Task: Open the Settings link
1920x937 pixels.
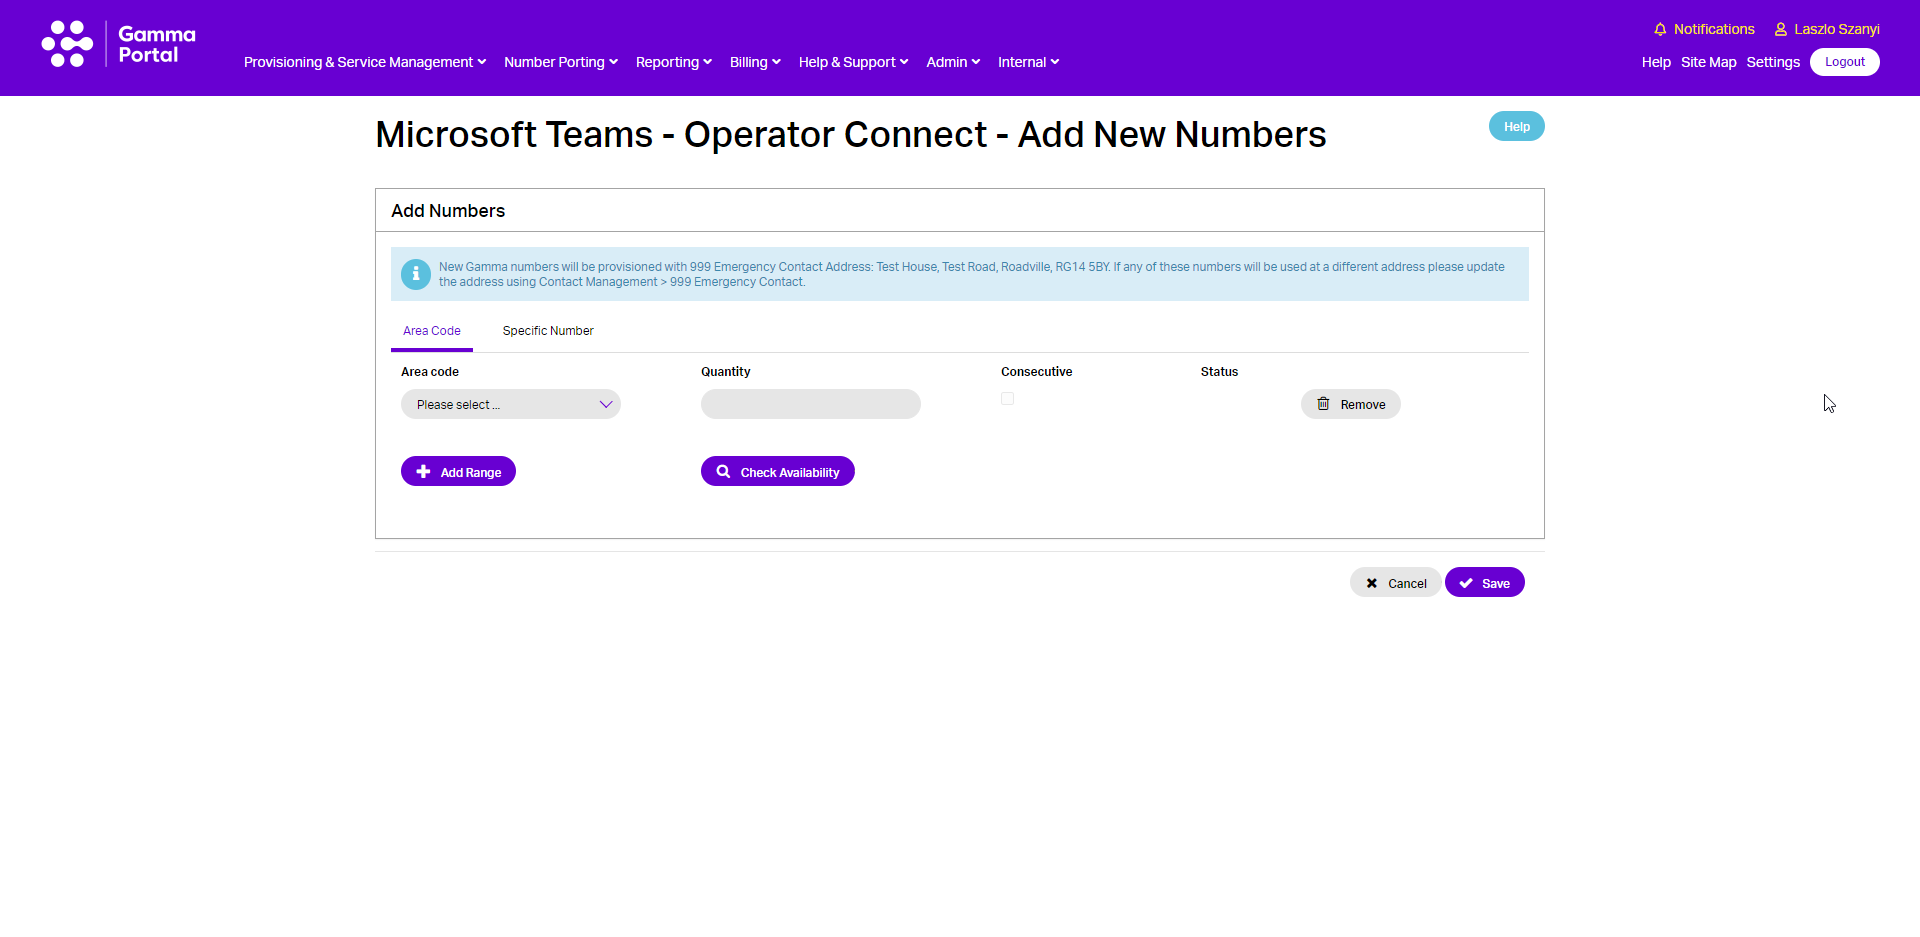Action: pyautogui.click(x=1773, y=62)
